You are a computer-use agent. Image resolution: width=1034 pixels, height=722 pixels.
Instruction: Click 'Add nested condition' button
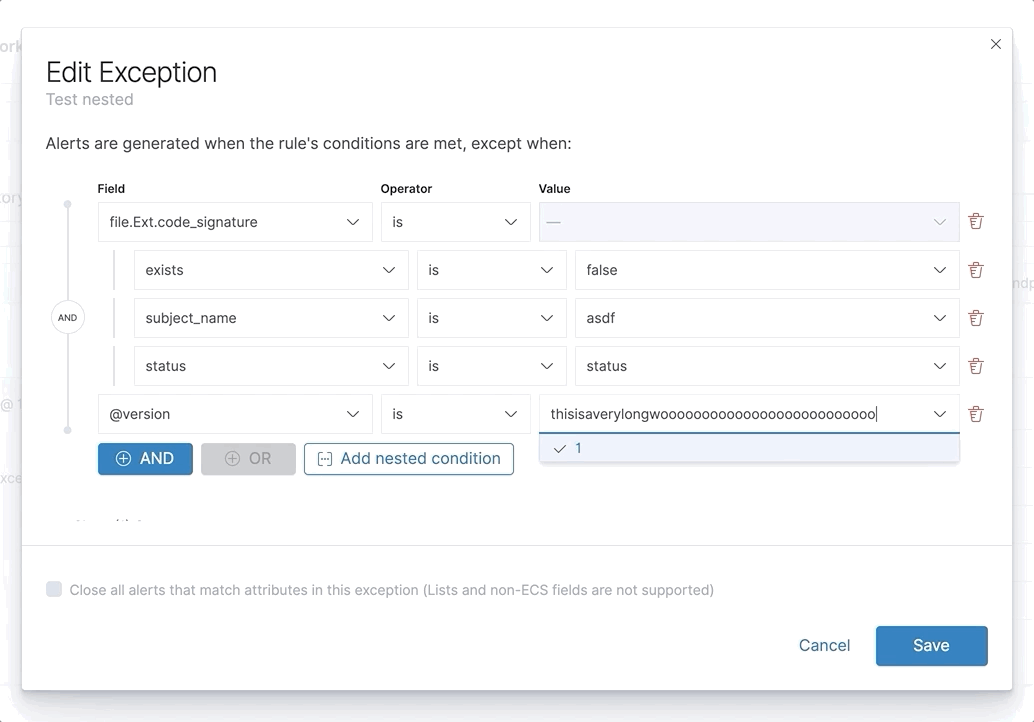pyautogui.click(x=409, y=459)
